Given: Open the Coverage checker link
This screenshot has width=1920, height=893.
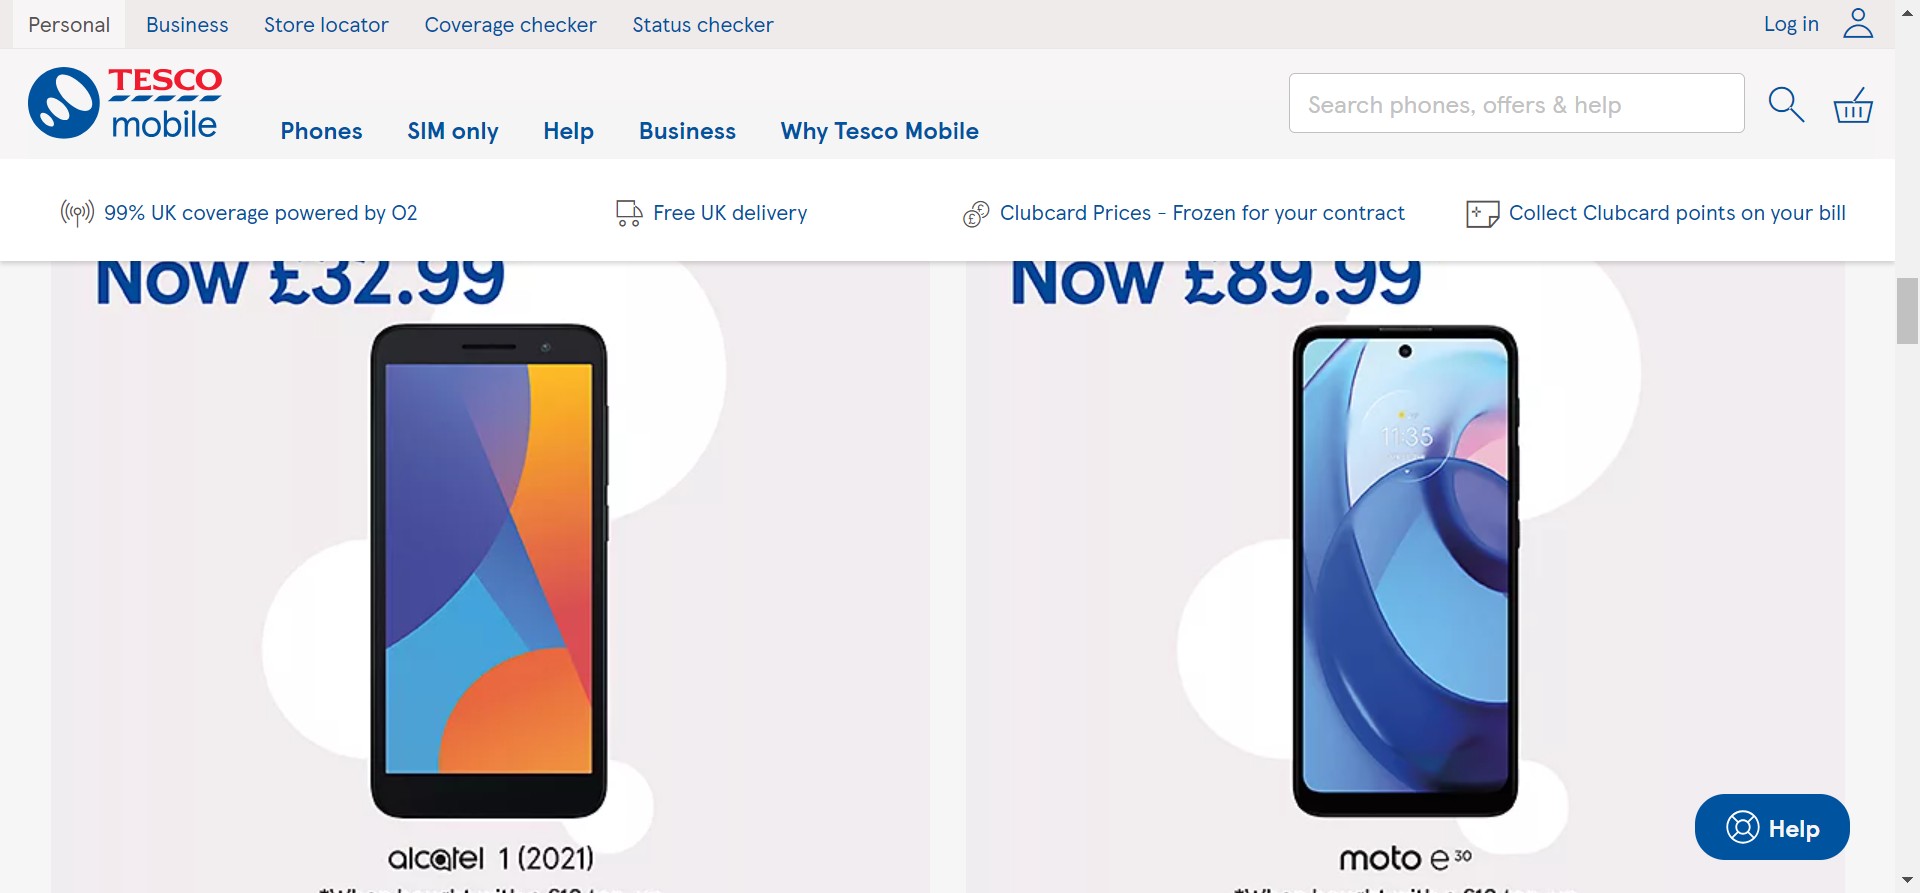Looking at the screenshot, I should pos(510,25).
